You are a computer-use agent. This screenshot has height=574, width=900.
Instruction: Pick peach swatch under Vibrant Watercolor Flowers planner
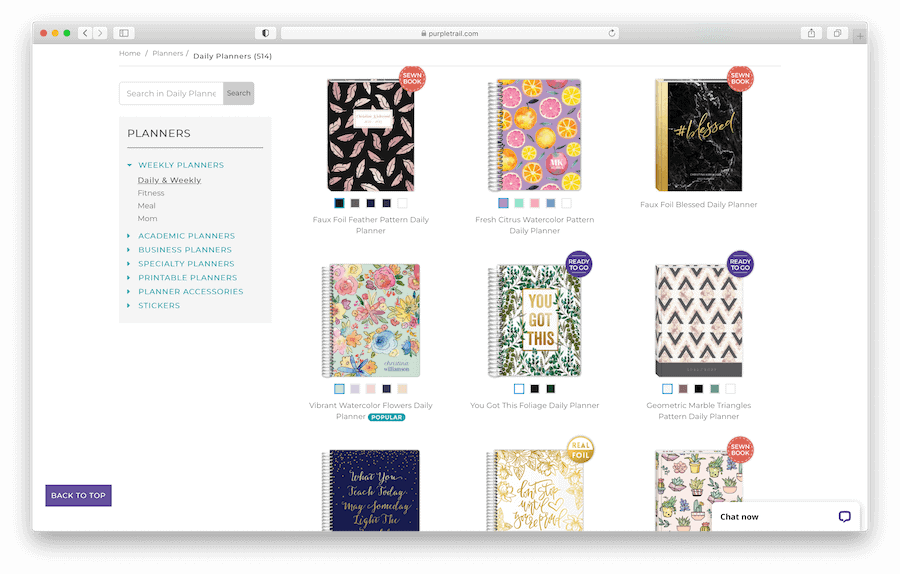(x=402, y=389)
